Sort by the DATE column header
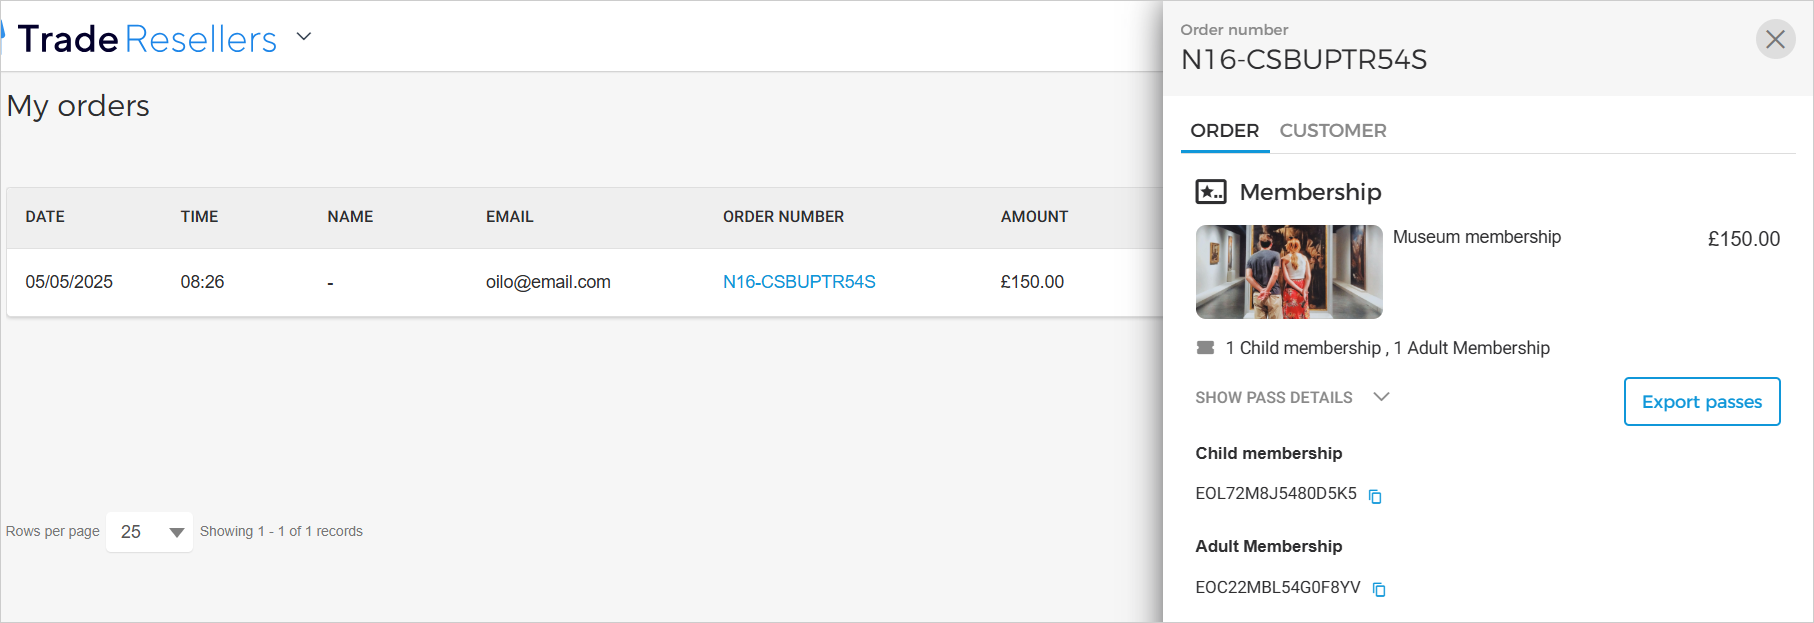 pos(45,217)
